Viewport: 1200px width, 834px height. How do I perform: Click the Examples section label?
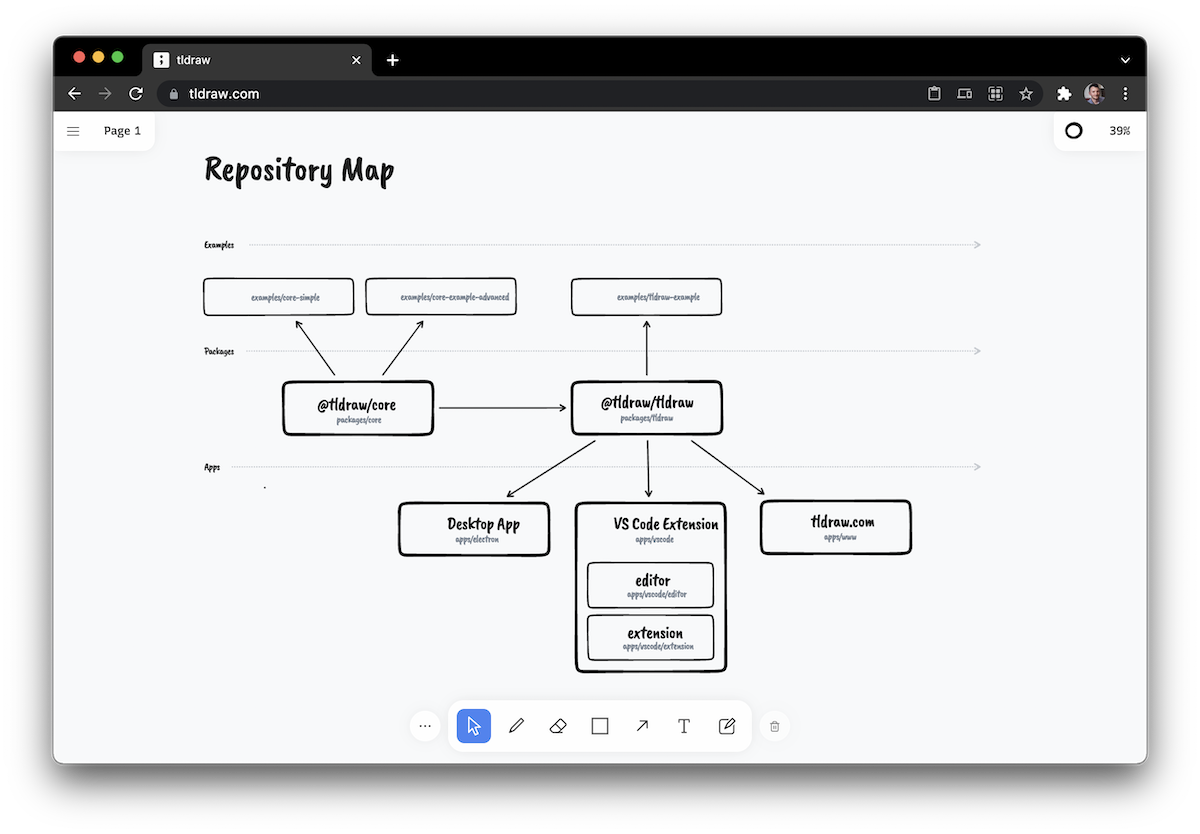(x=219, y=245)
